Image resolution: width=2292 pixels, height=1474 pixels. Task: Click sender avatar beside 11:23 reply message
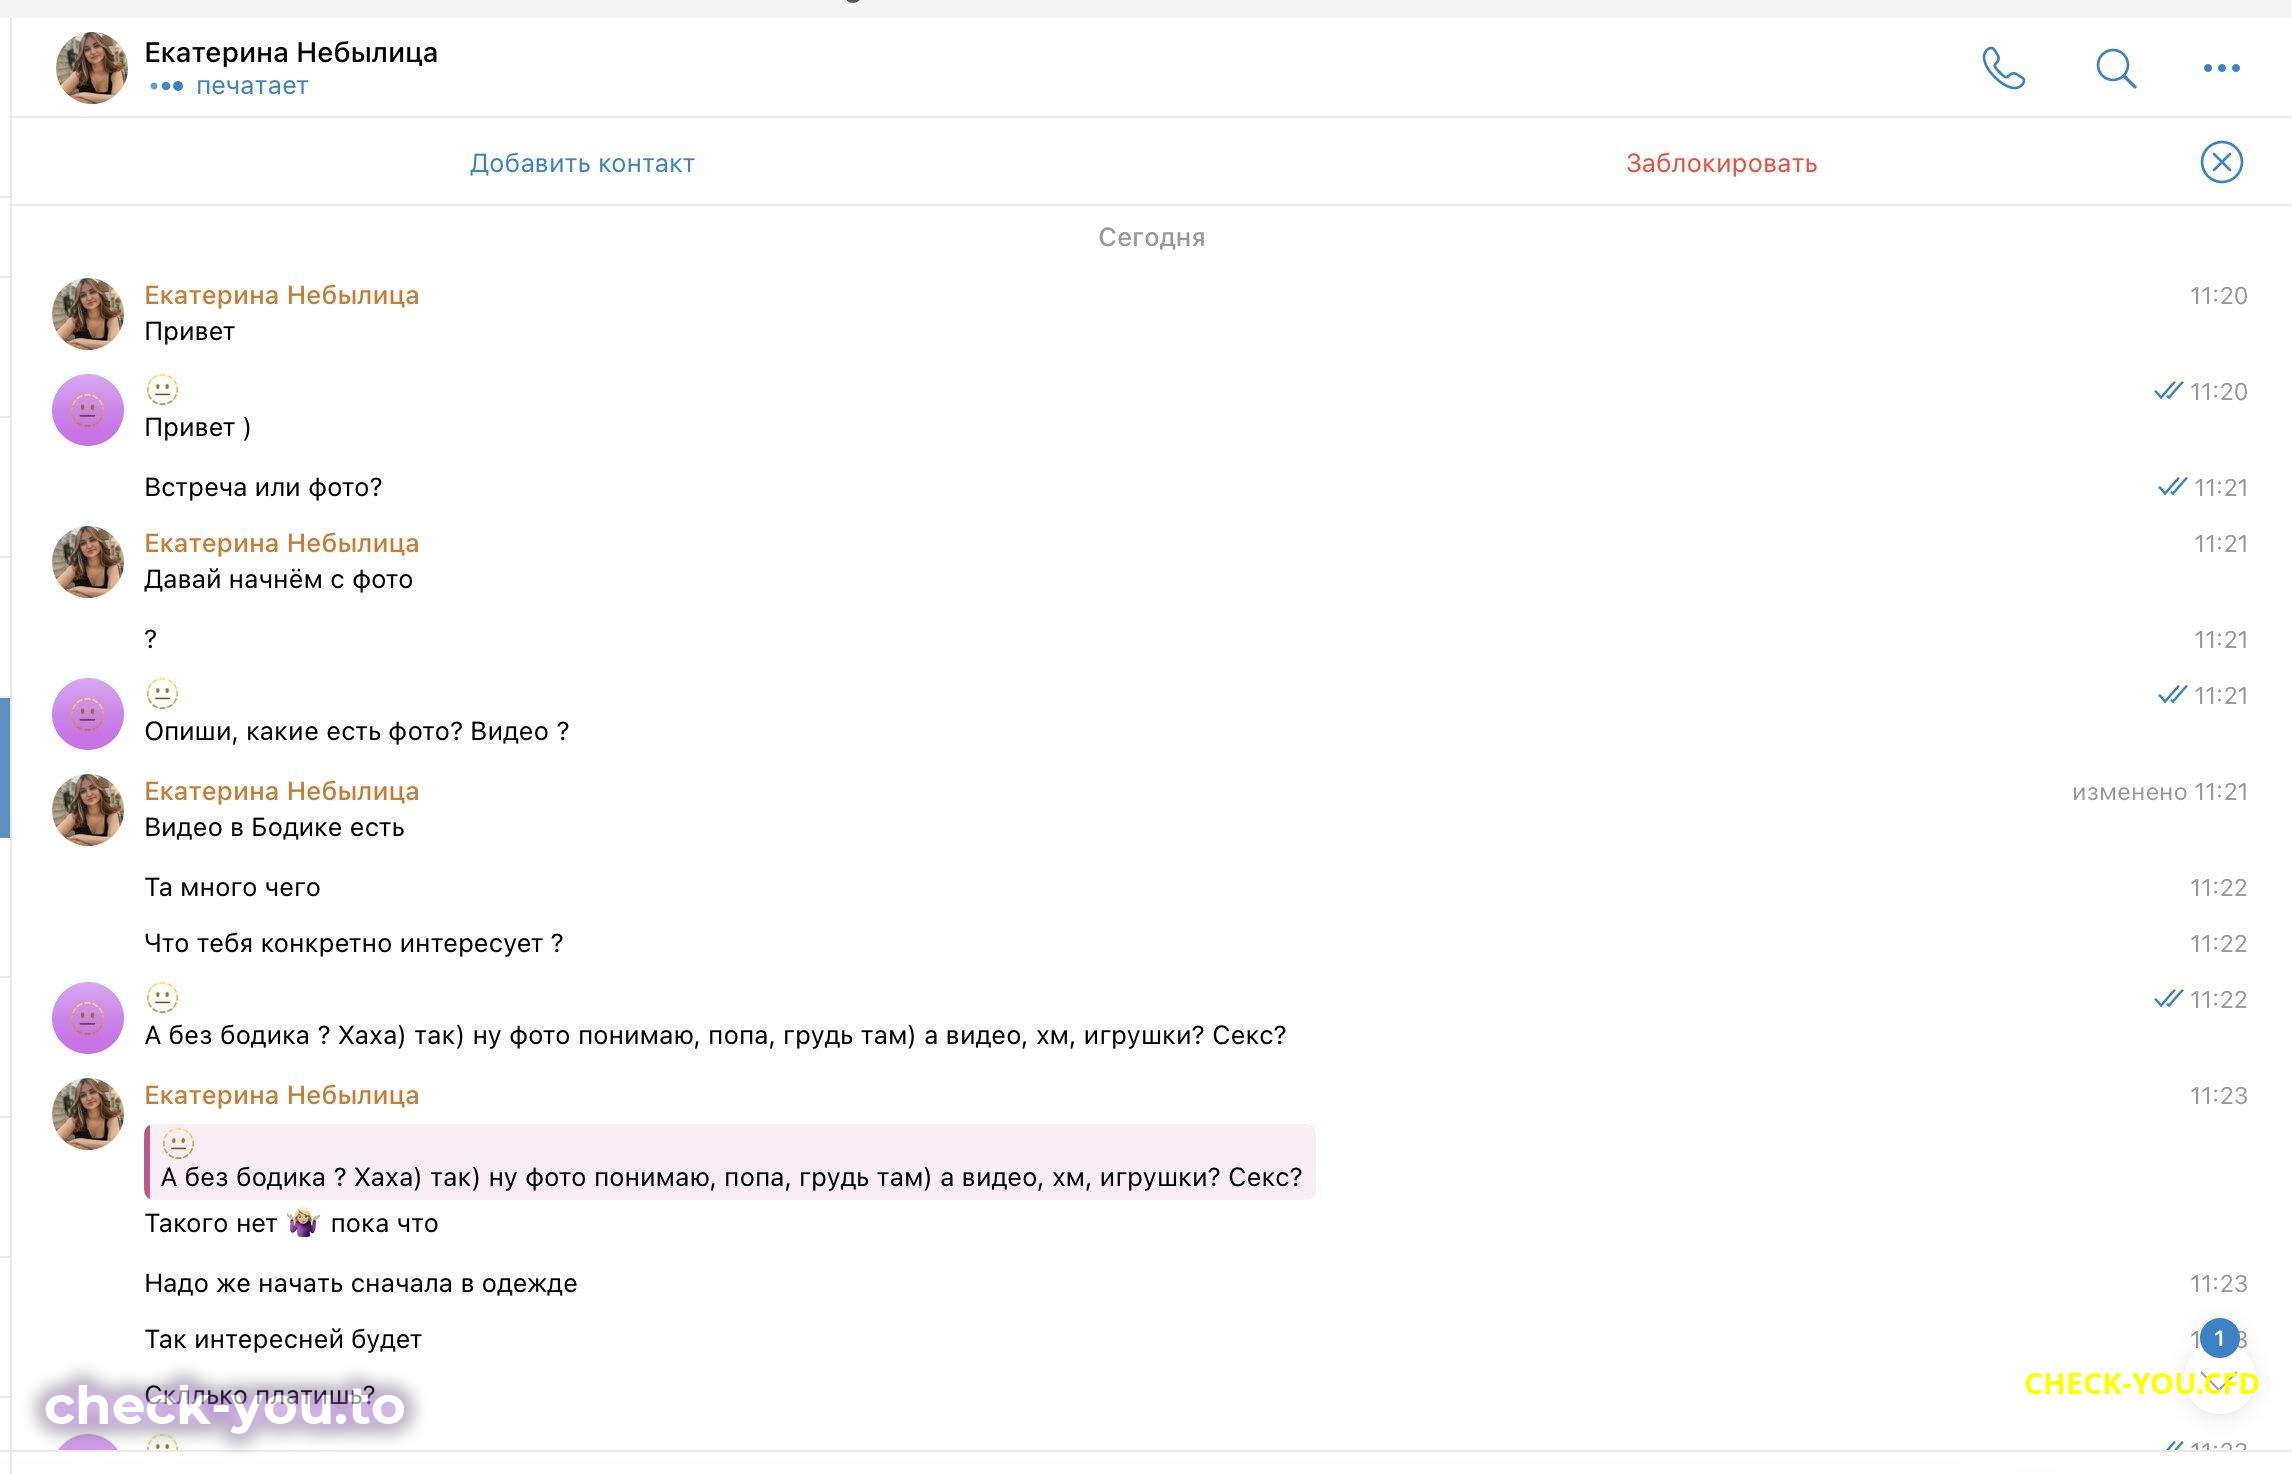88,1114
